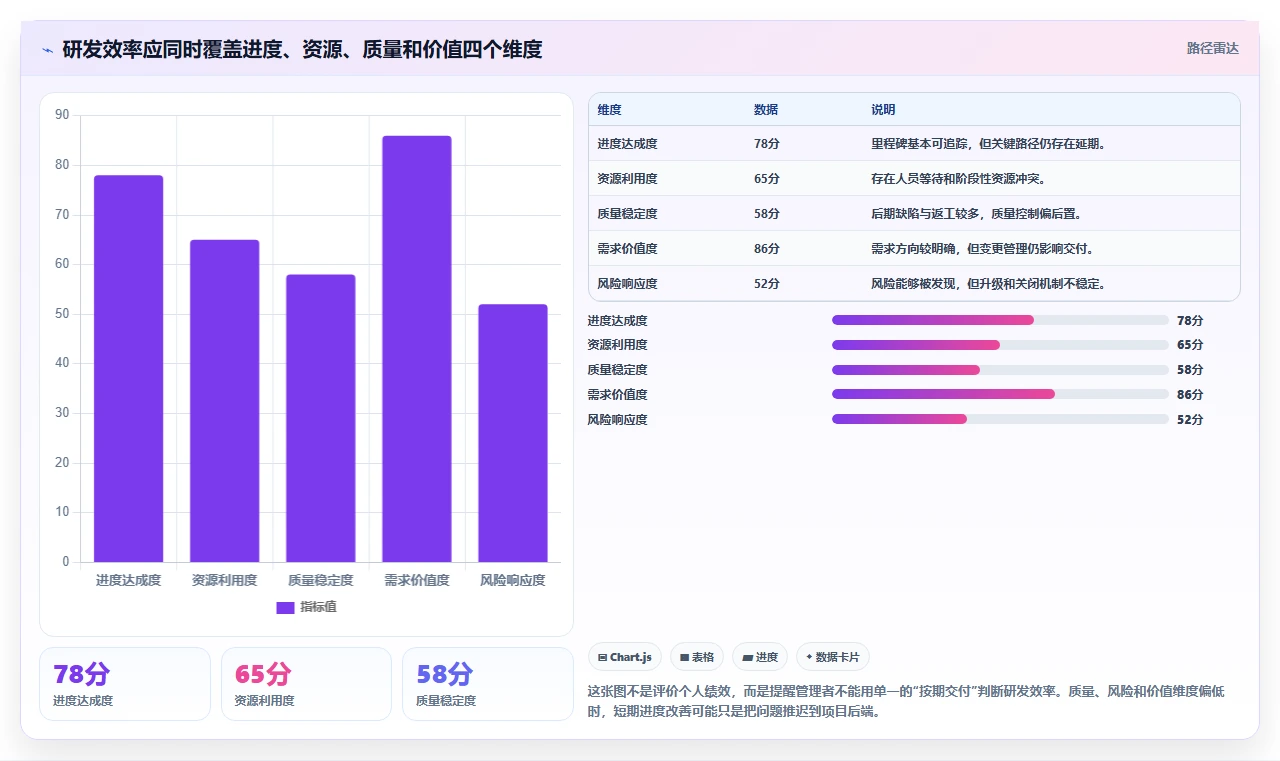Click the 指标值 legend text
The image size is (1280, 761).
click(319, 607)
